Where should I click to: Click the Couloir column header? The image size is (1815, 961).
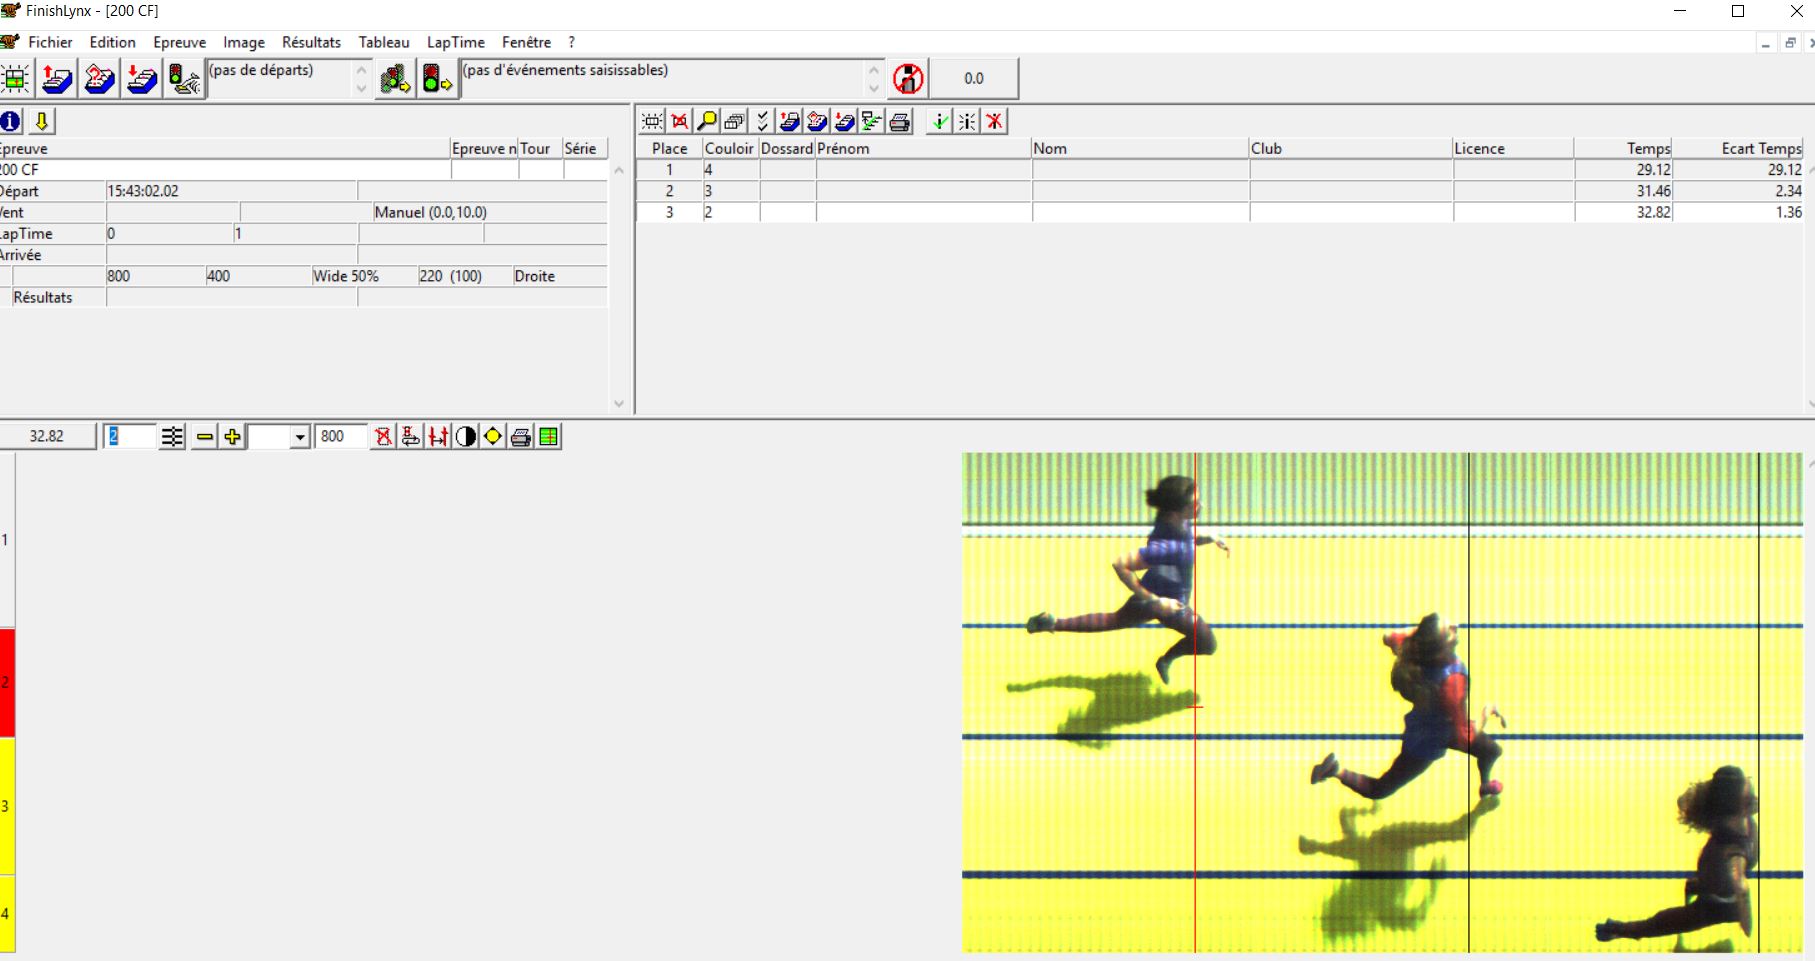(729, 148)
